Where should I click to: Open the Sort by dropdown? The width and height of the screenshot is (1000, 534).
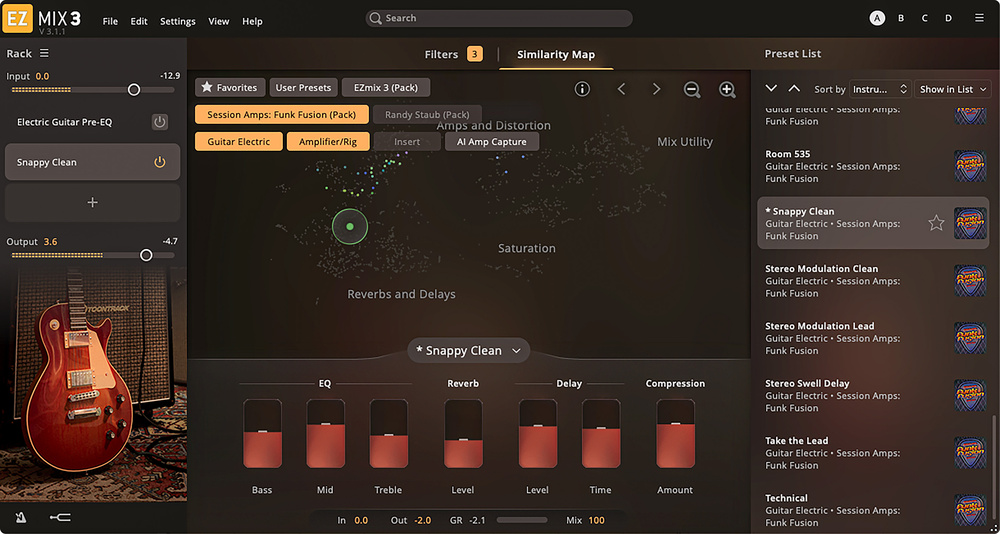click(880, 89)
